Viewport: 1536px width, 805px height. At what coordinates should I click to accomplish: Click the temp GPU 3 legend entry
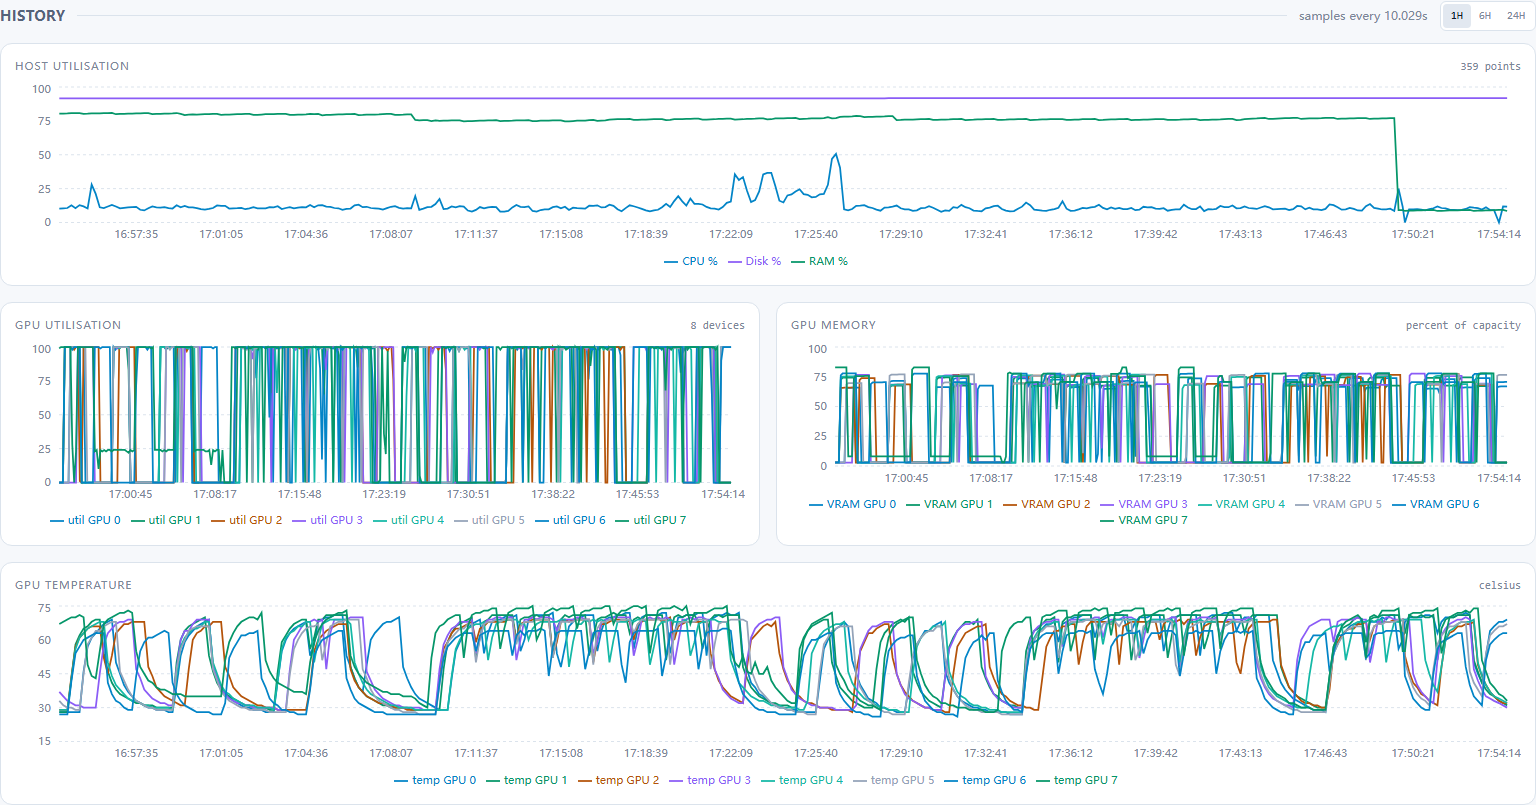point(710,780)
